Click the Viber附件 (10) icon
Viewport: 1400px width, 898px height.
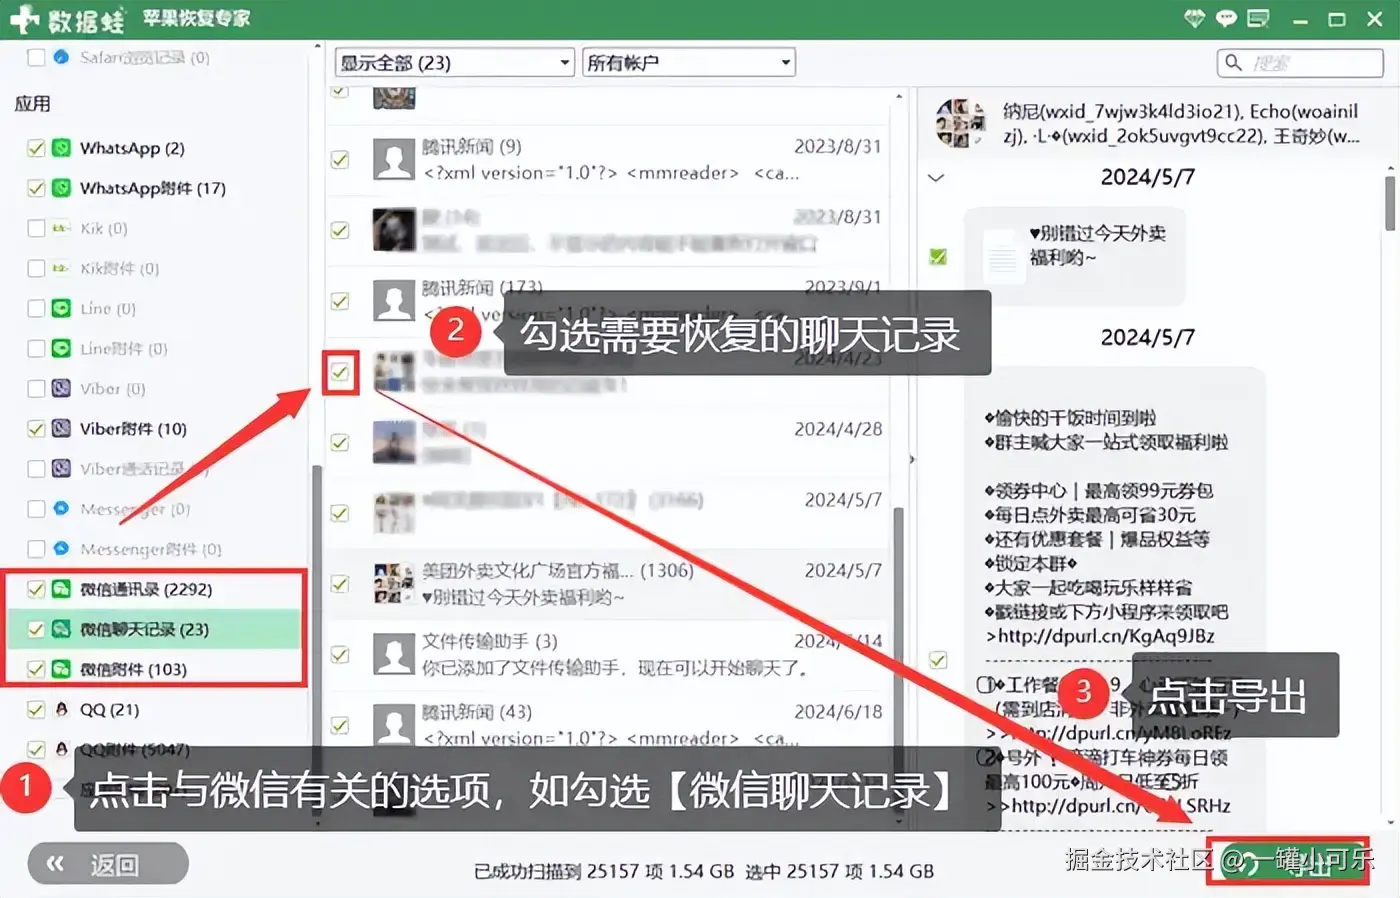pos(61,428)
